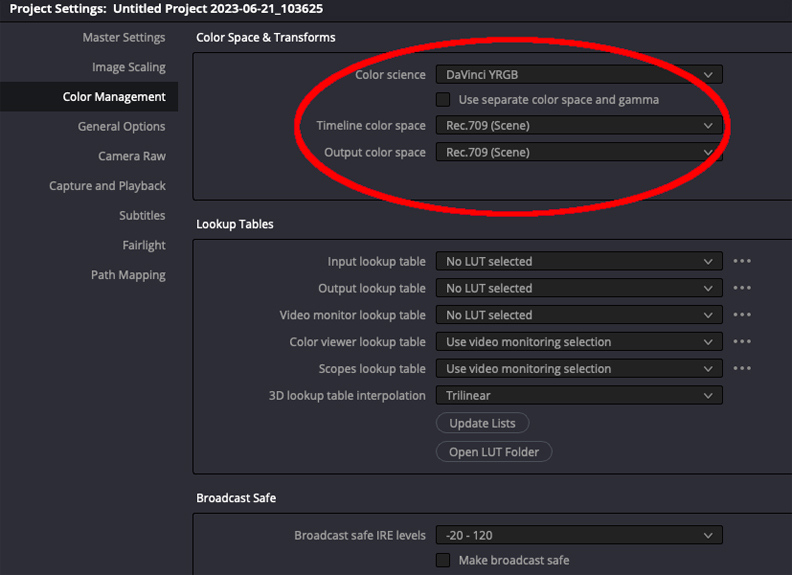Click the Color science label
Screen dimensions: 792x575
[x=390, y=75]
